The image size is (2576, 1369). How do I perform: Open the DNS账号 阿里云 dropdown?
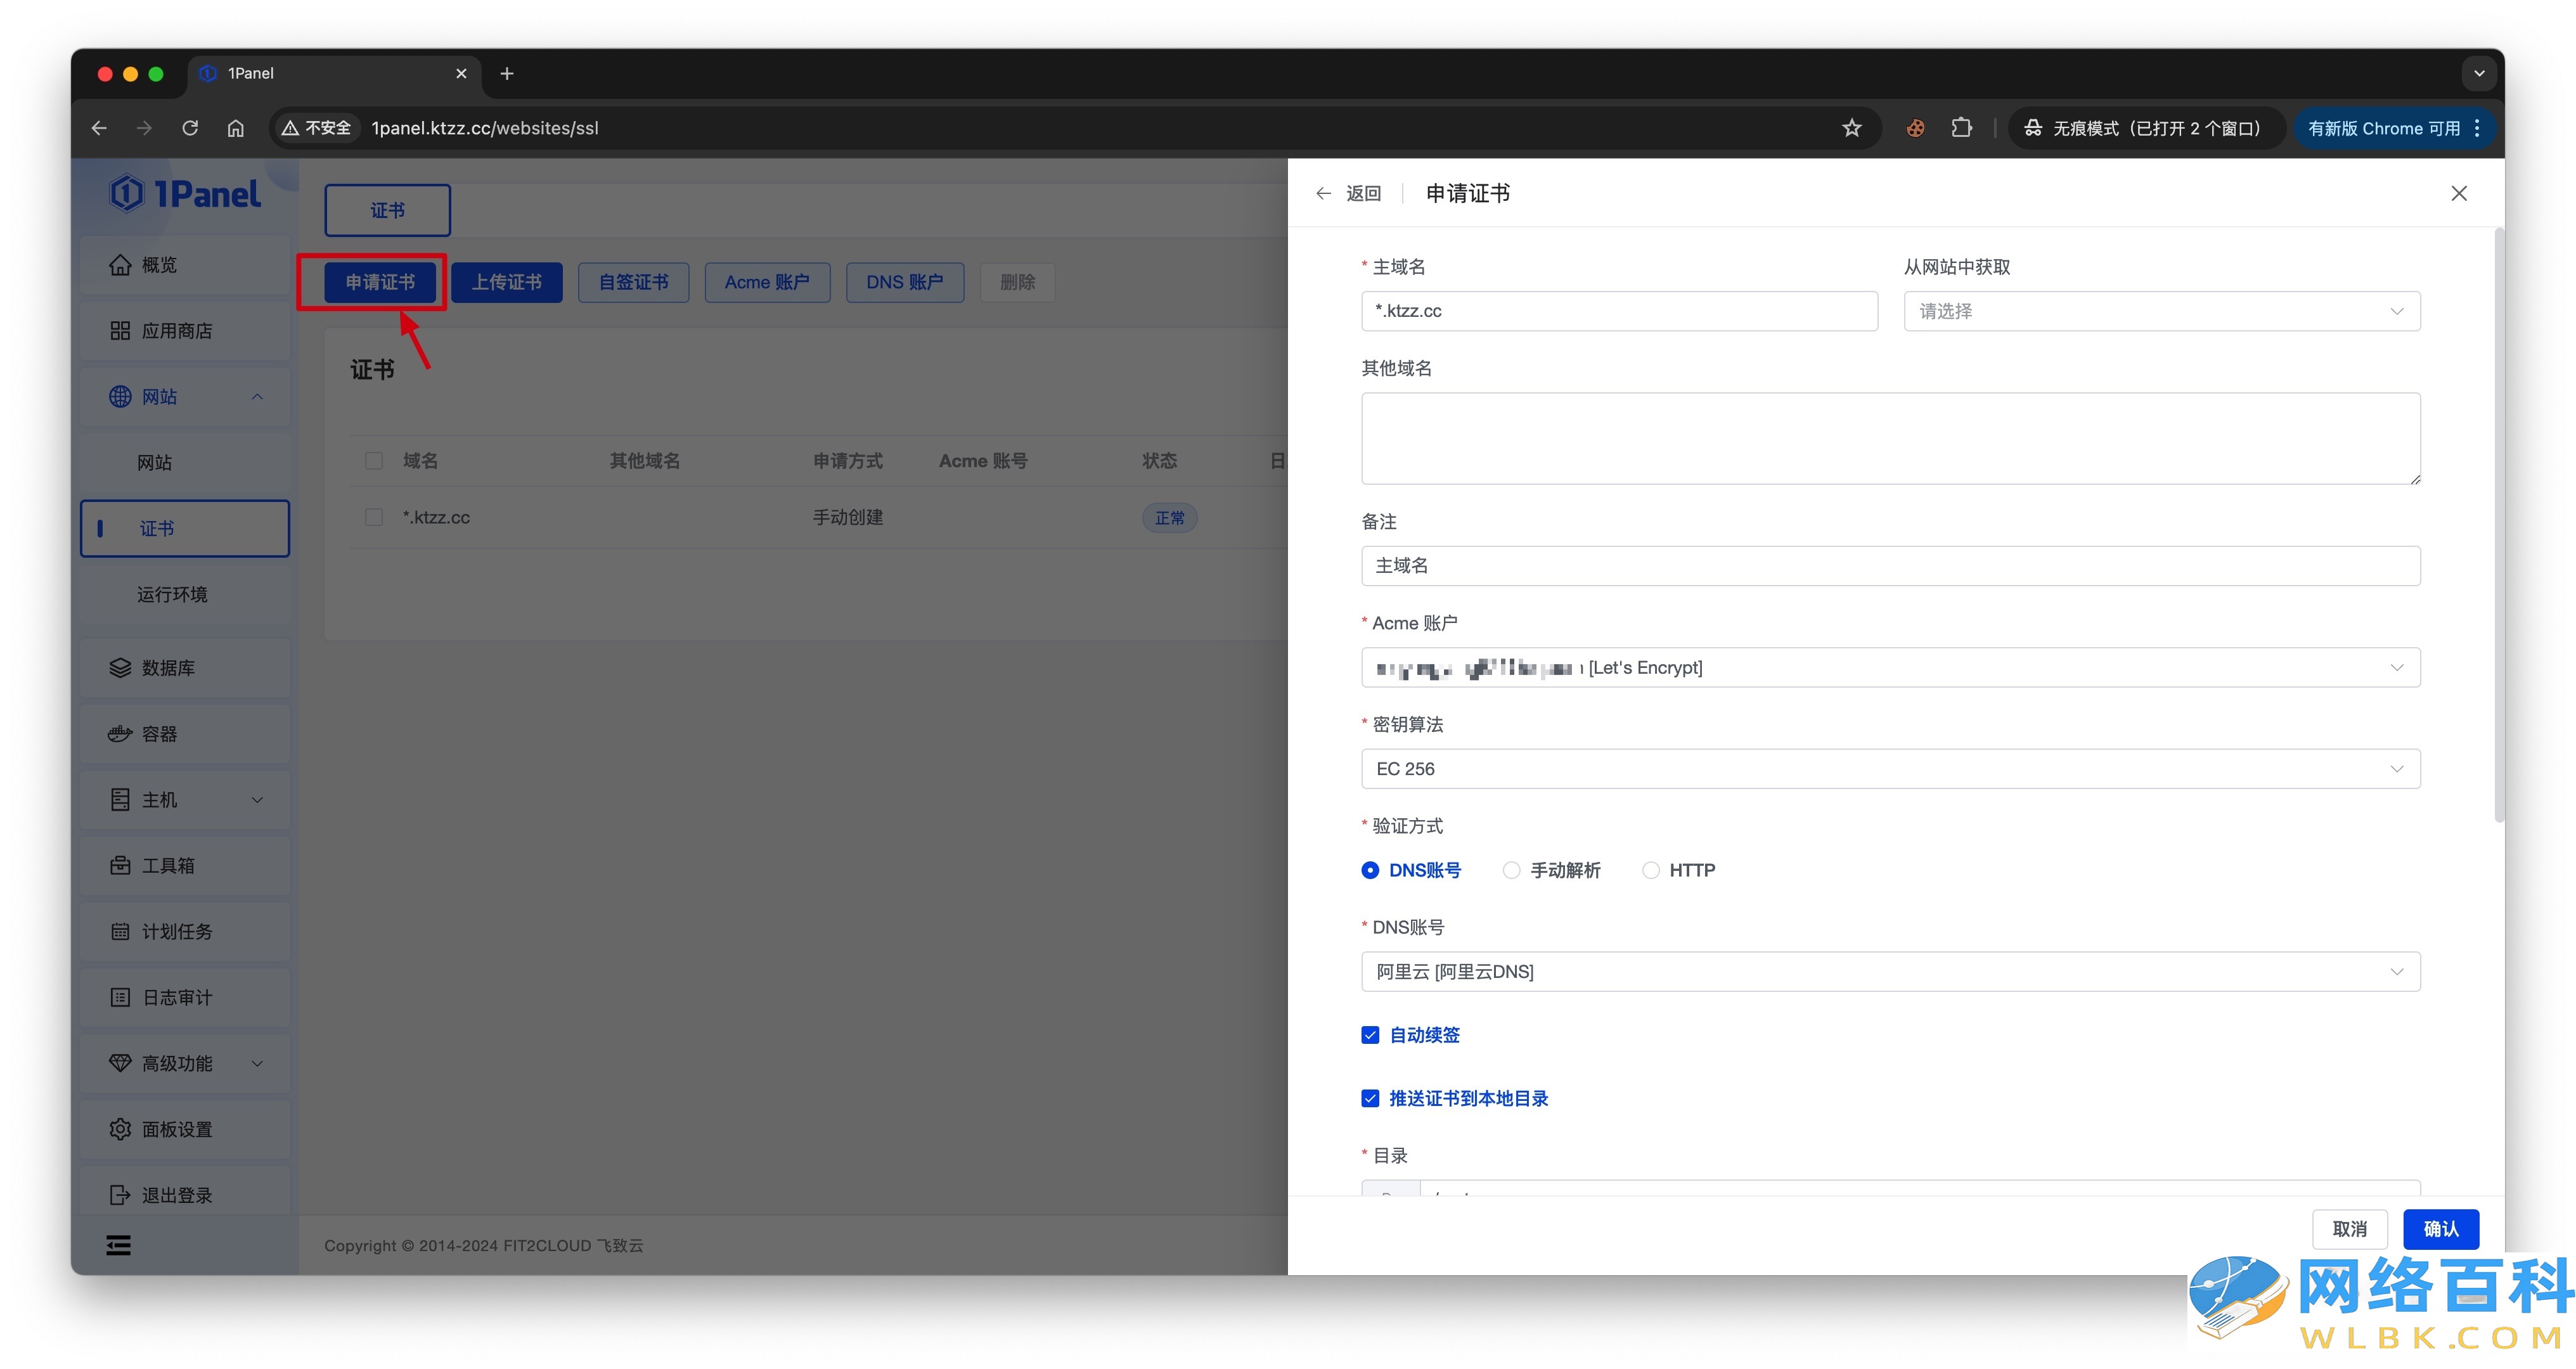click(1890, 972)
